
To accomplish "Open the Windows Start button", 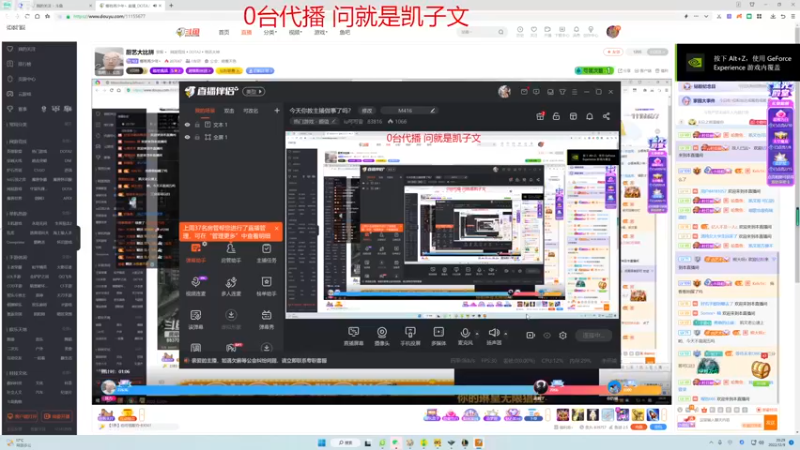I will tap(321, 443).
